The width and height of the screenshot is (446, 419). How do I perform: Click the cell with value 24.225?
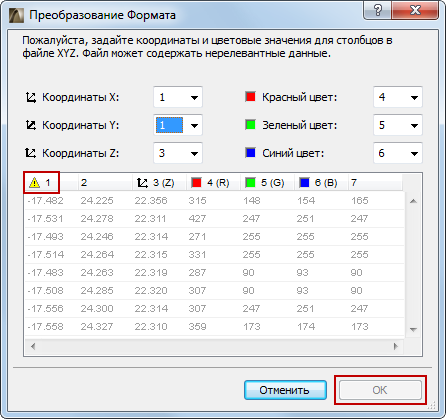(97, 201)
